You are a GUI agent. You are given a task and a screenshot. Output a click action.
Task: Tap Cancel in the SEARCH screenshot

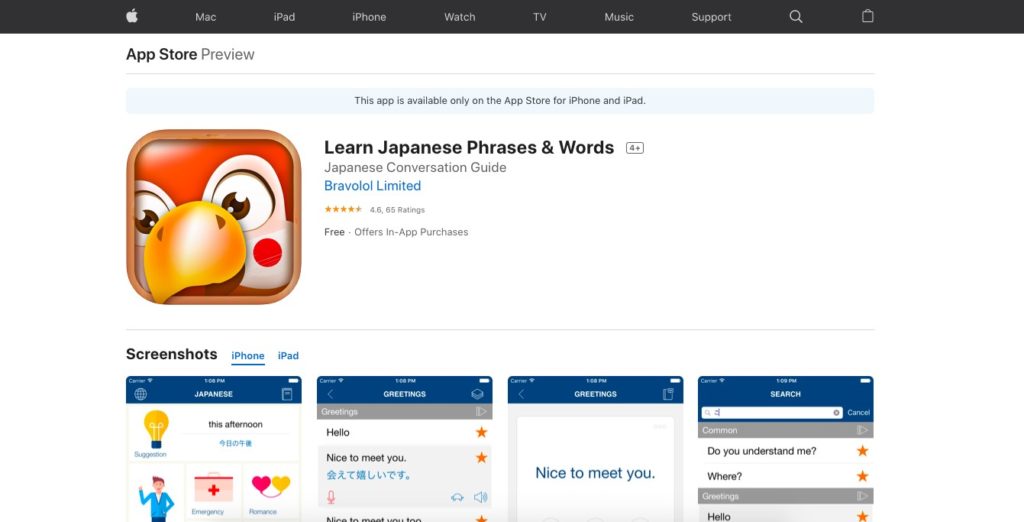tap(858, 412)
